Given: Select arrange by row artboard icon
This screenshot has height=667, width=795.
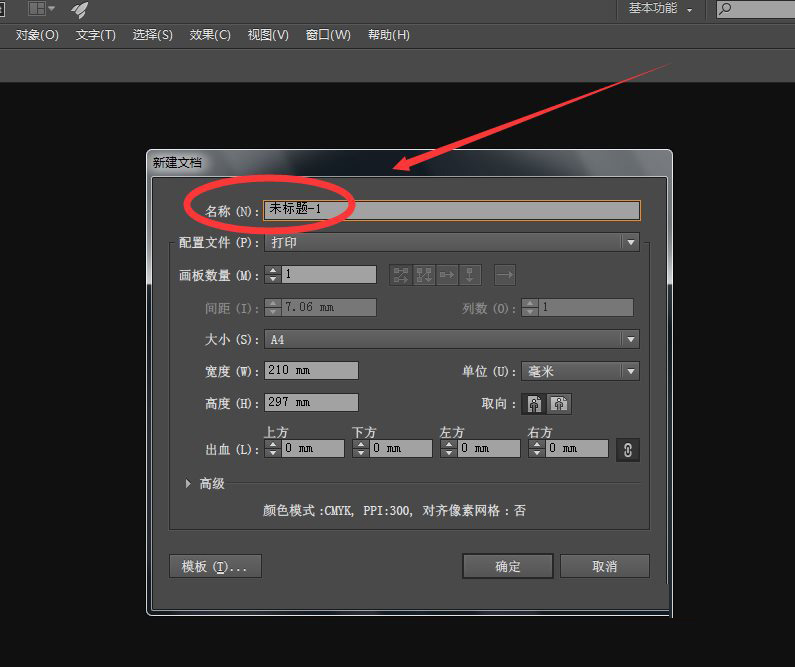Looking at the screenshot, I should [447, 275].
